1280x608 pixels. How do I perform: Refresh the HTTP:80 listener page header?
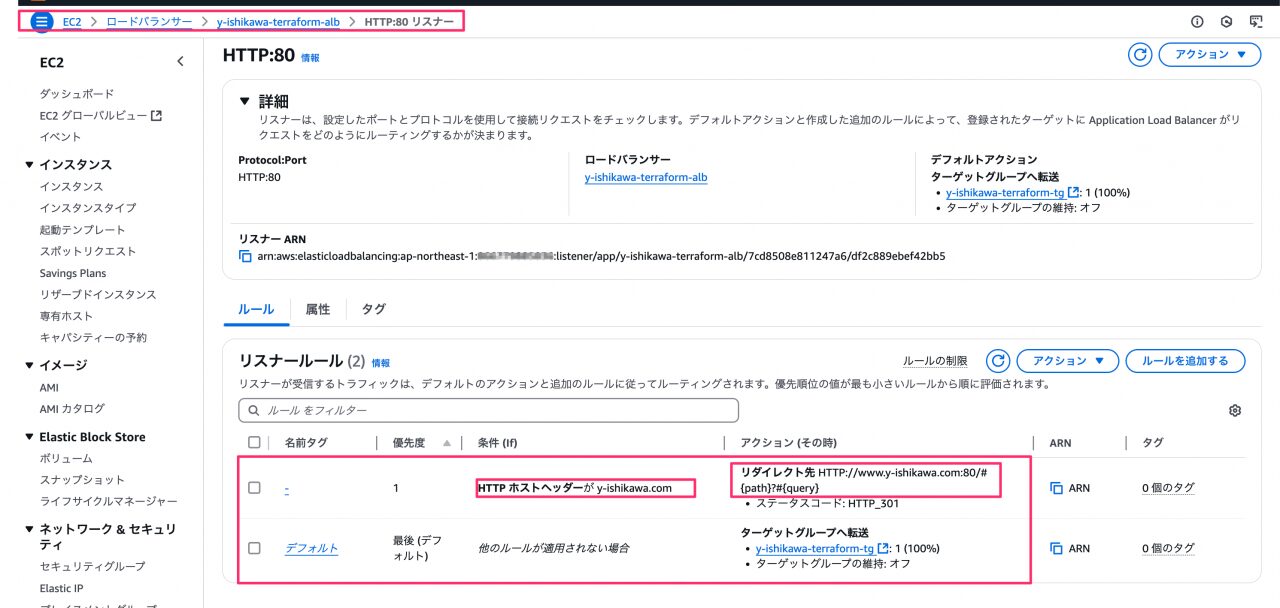(x=1140, y=55)
